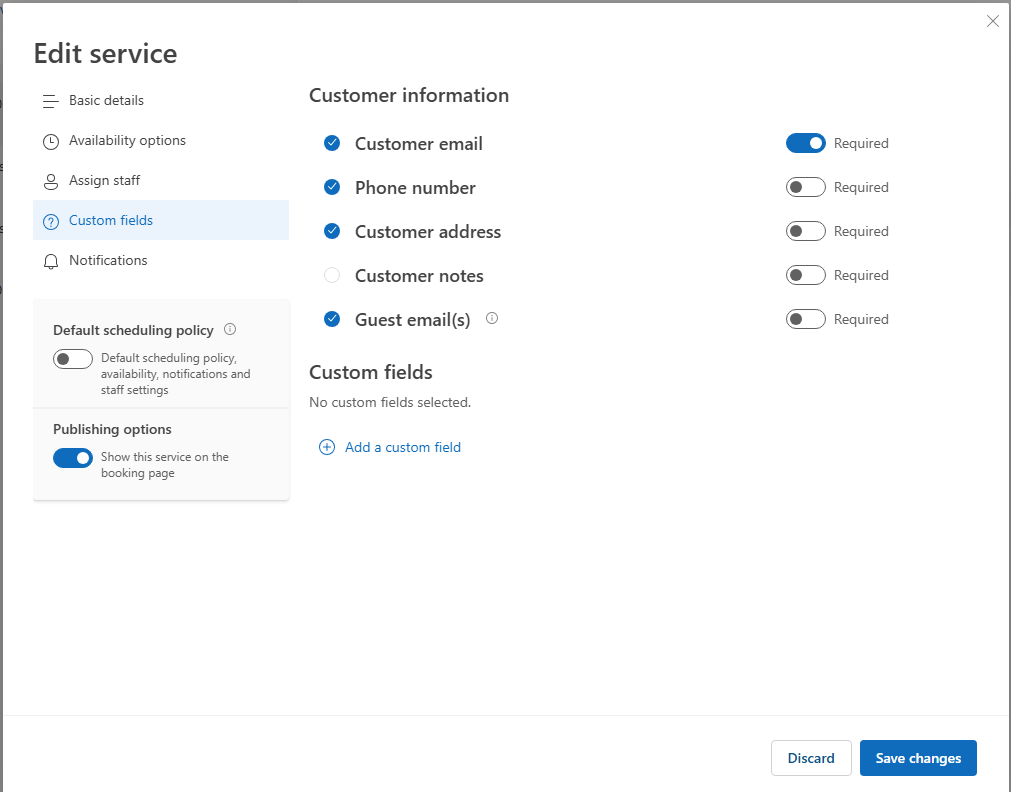Turn on Default scheduling policy toggle

[73, 359]
